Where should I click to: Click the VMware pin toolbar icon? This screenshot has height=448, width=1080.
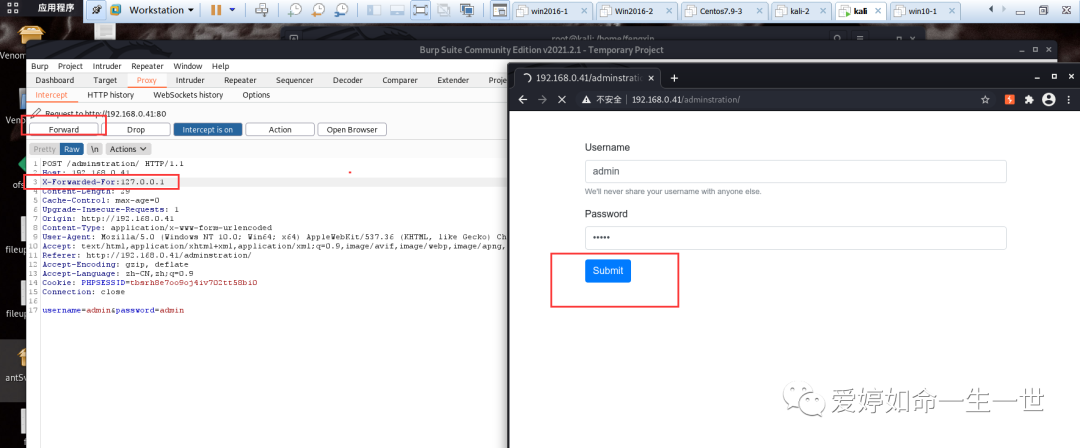pos(96,10)
